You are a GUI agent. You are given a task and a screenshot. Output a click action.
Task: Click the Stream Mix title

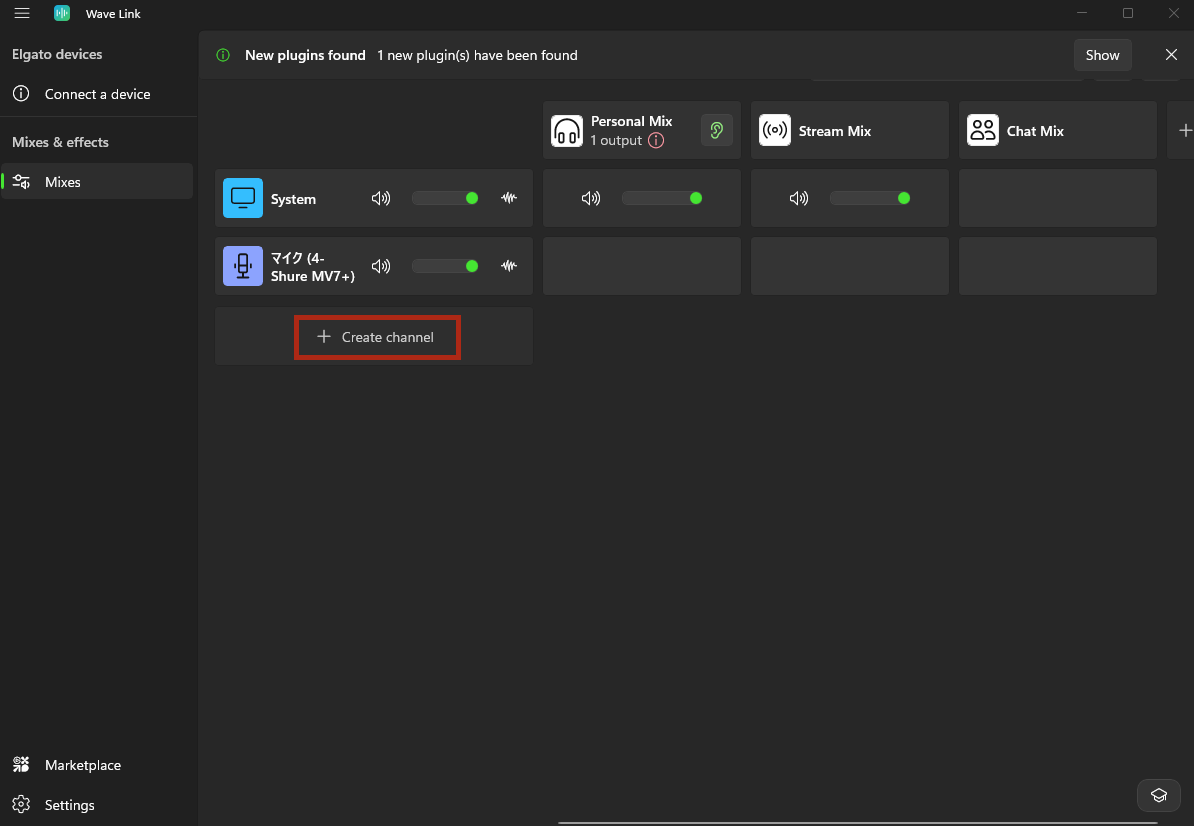click(x=835, y=131)
